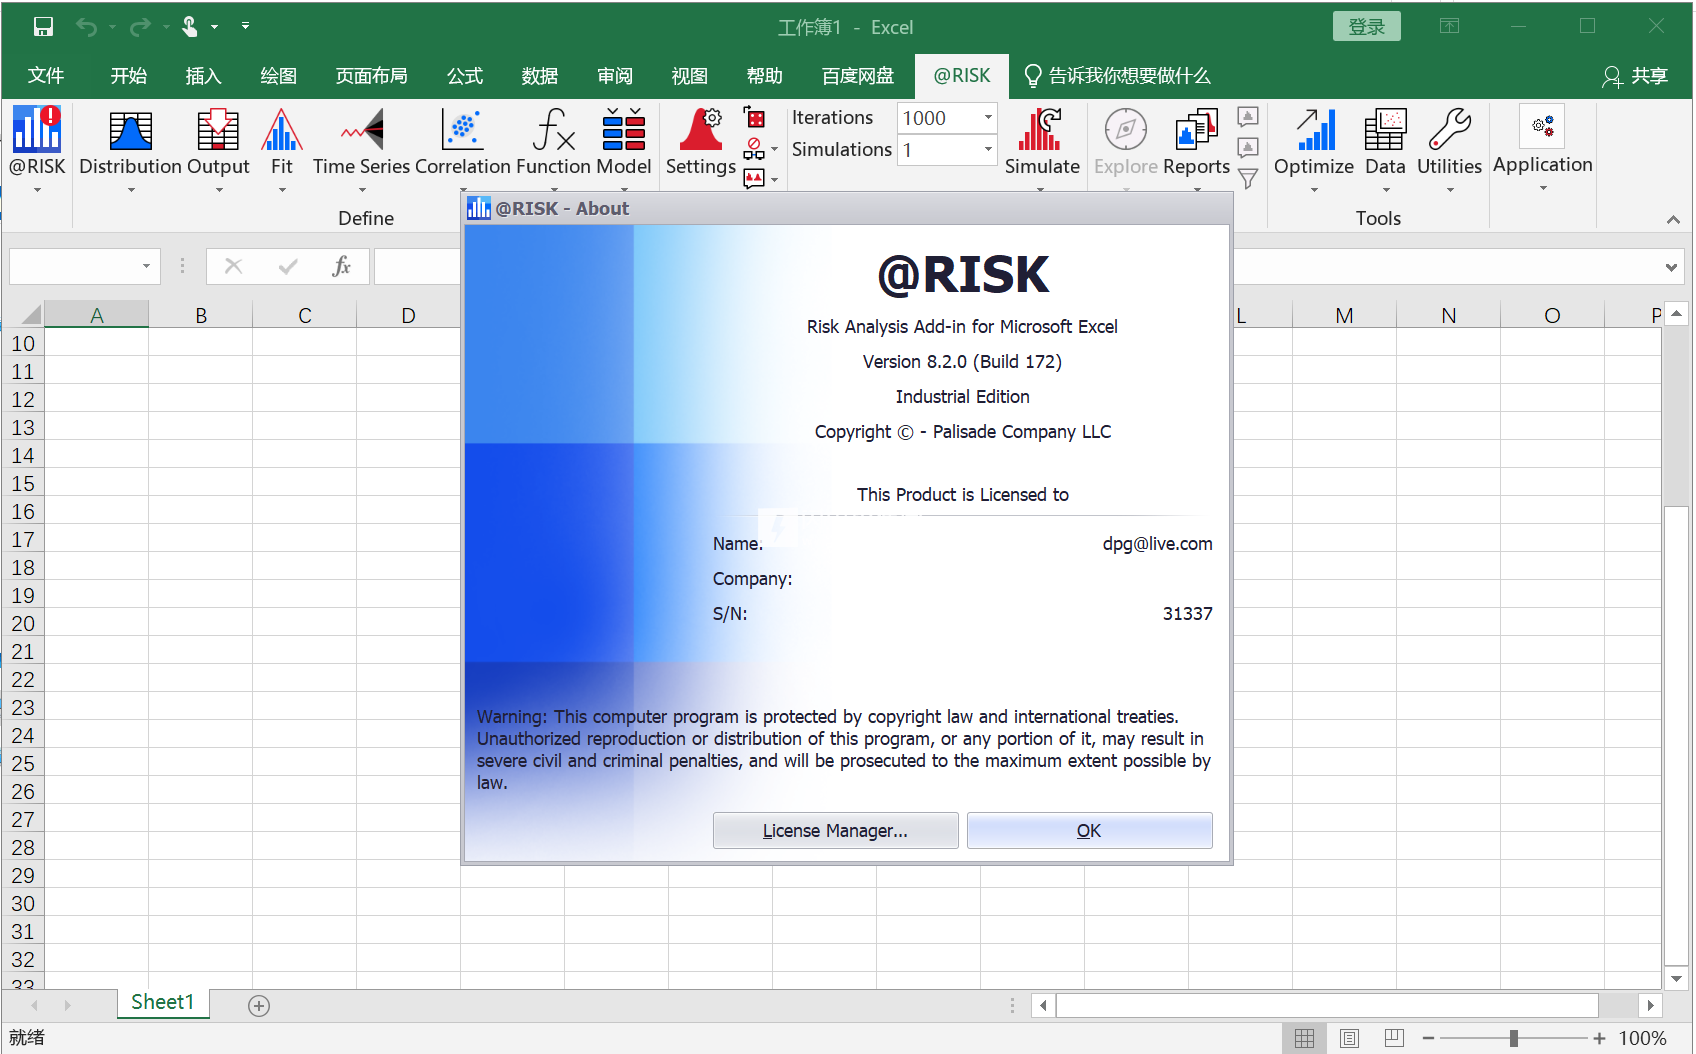Click the select-all corner triangle
The height and width of the screenshot is (1054, 1696).
pos(30,315)
